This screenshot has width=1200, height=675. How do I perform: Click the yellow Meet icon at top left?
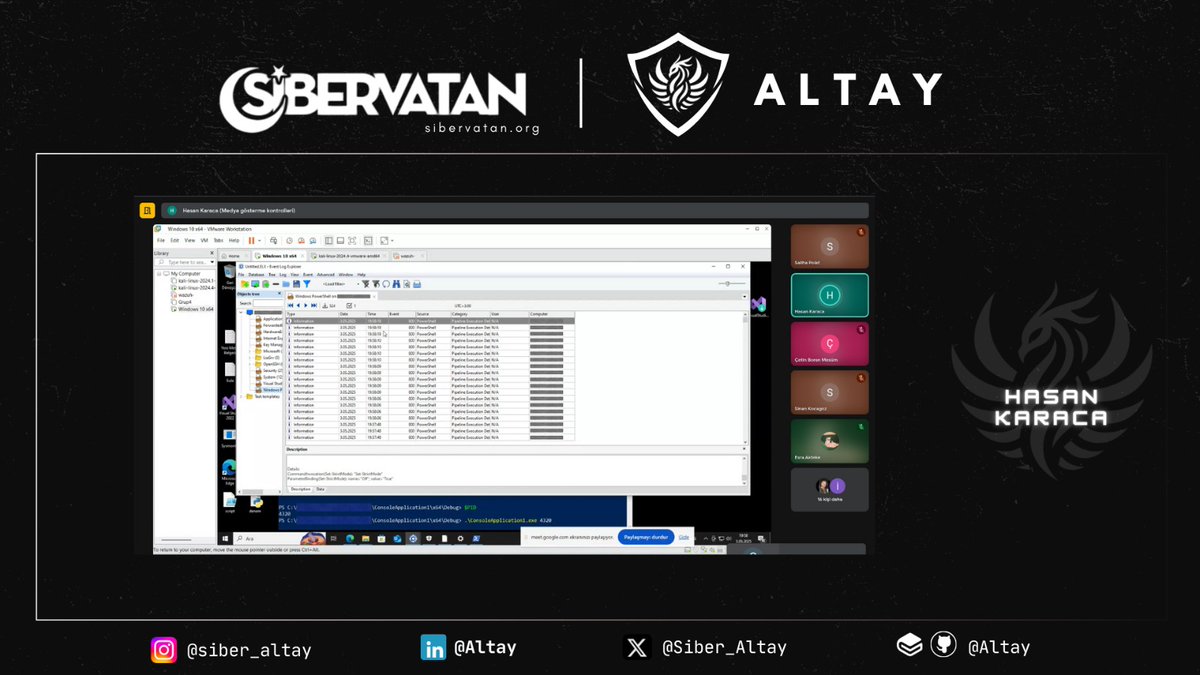point(146,211)
